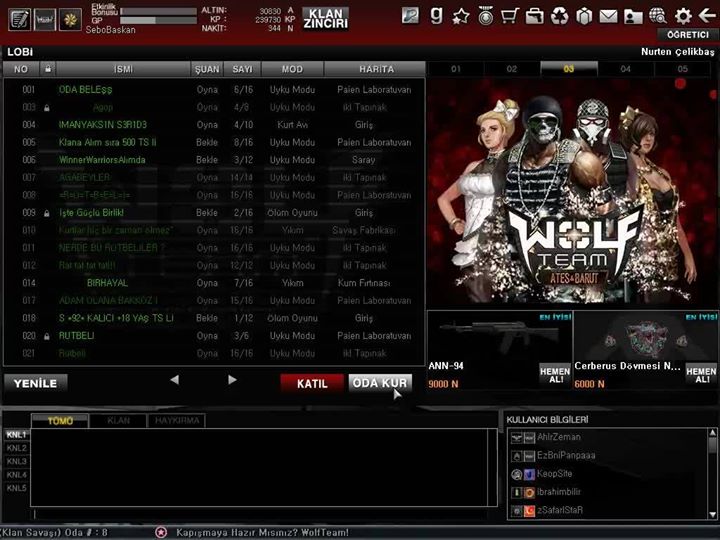Image resolution: width=720 pixels, height=540 pixels.
Task: Open the shopping cart store
Action: coord(510,16)
